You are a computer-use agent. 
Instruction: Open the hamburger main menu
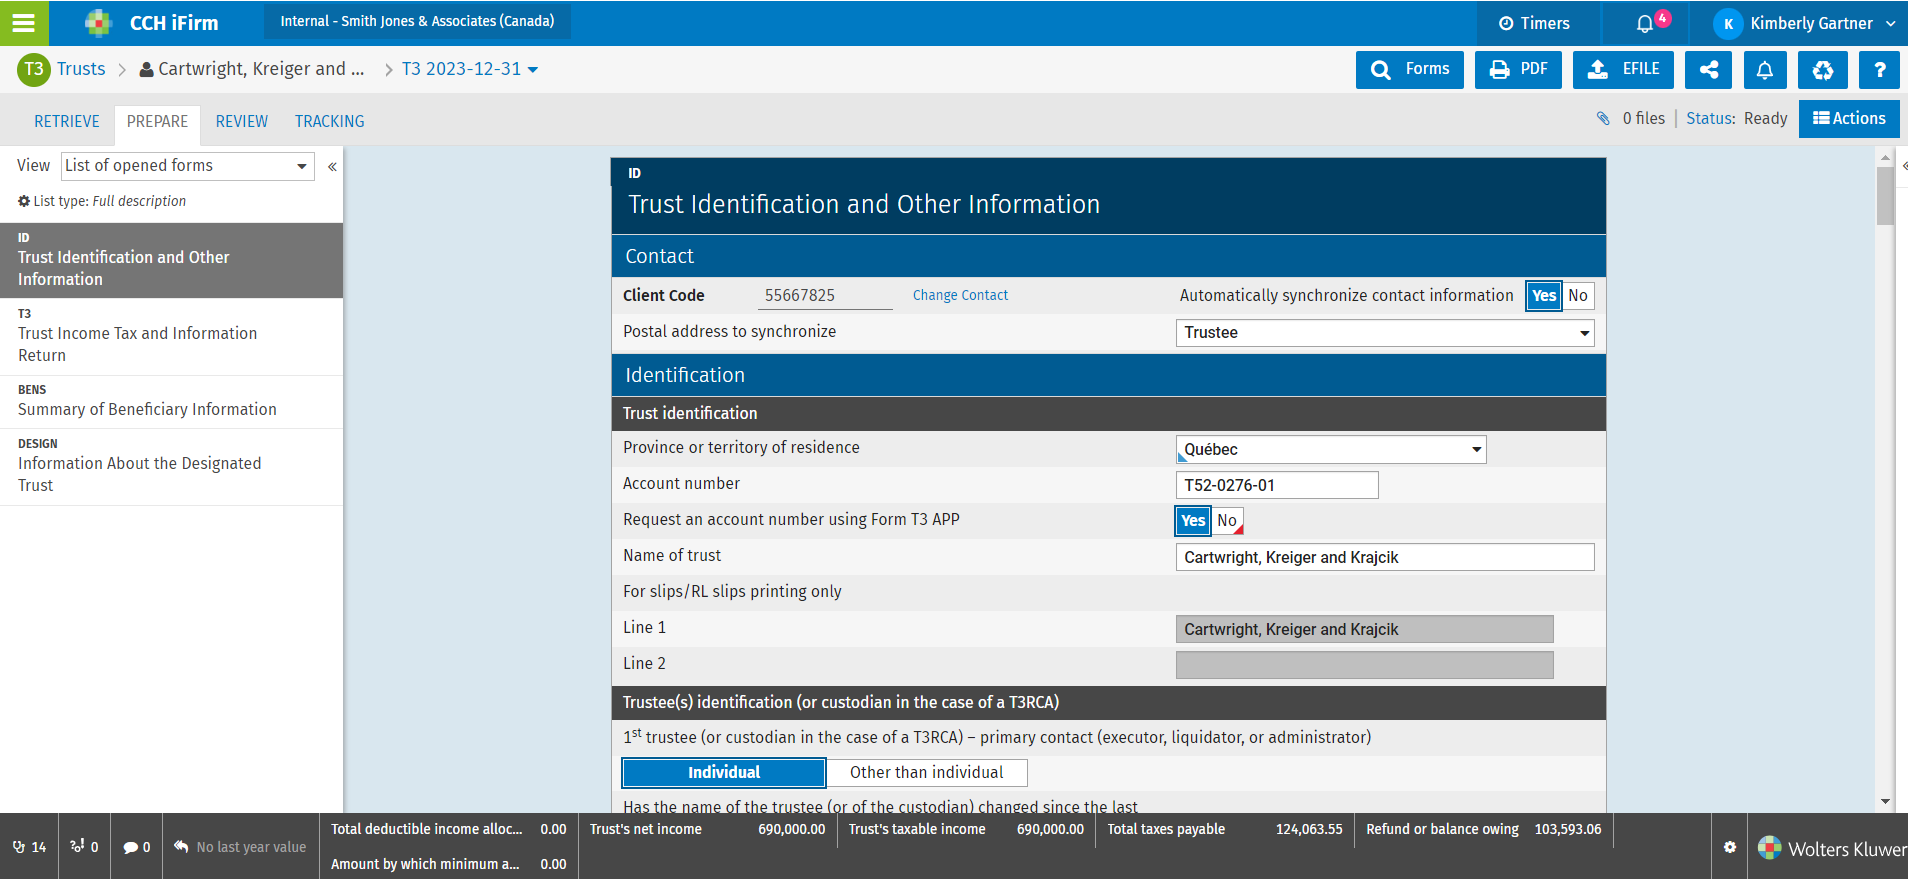click(x=24, y=22)
